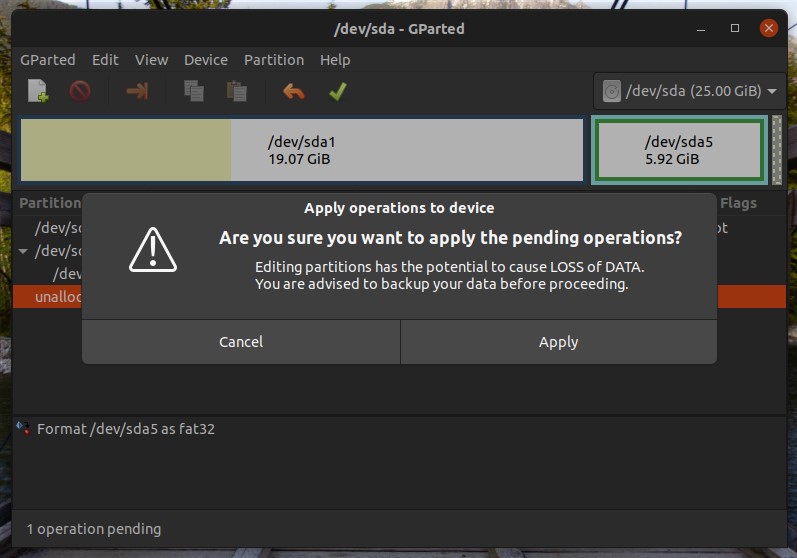Click the hard disk icon in device selector

pyautogui.click(x=611, y=91)
